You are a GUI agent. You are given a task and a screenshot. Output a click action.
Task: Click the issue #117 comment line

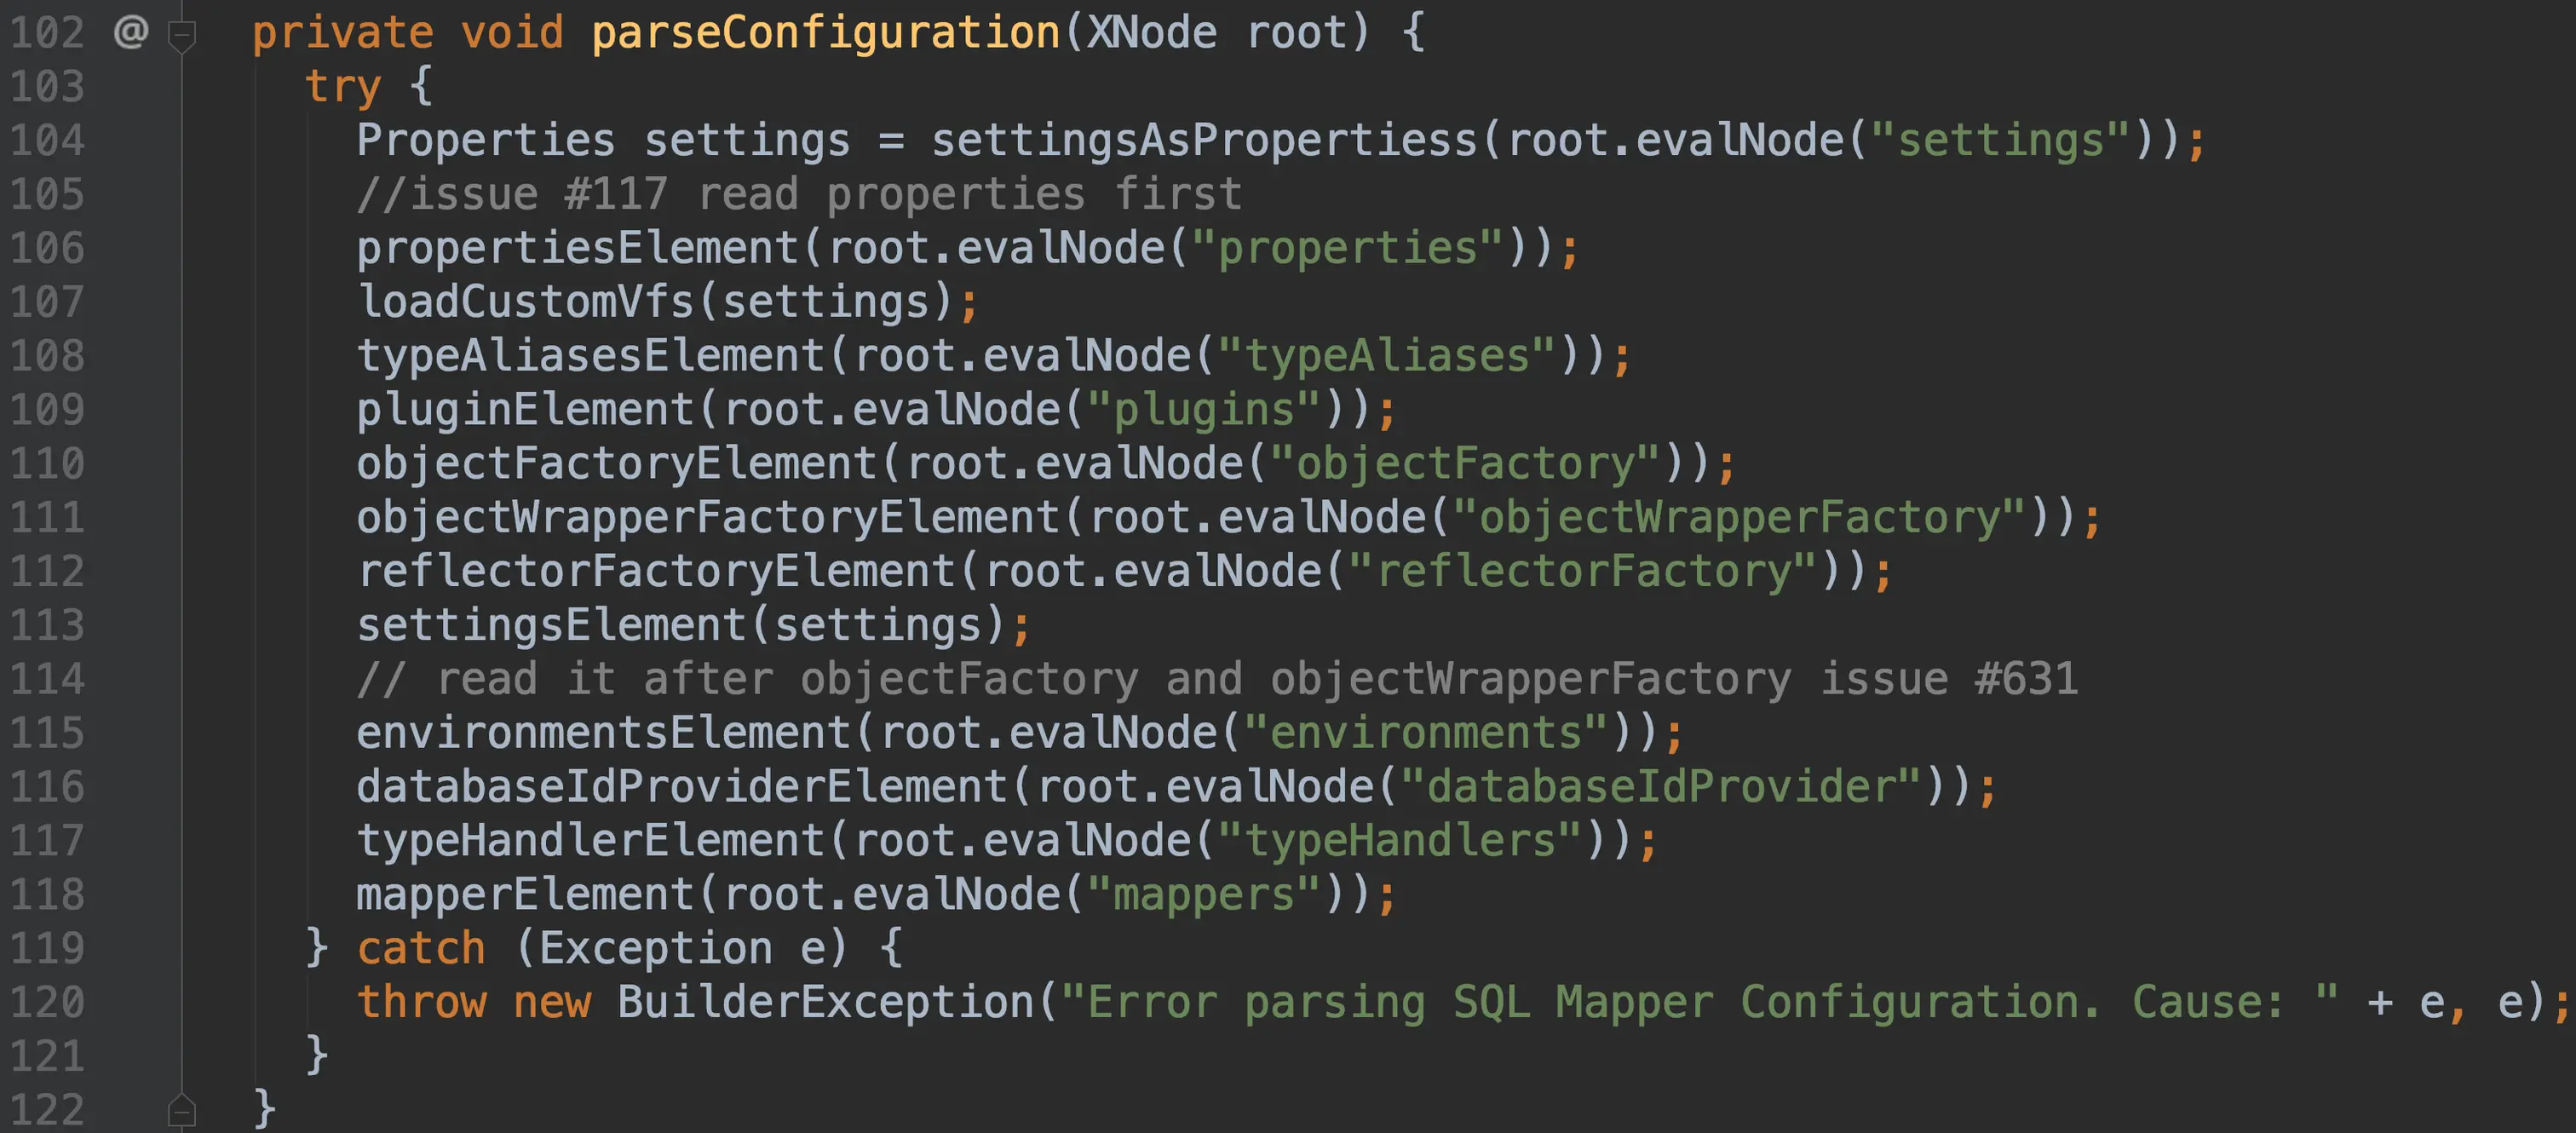[x=799, y=194]
